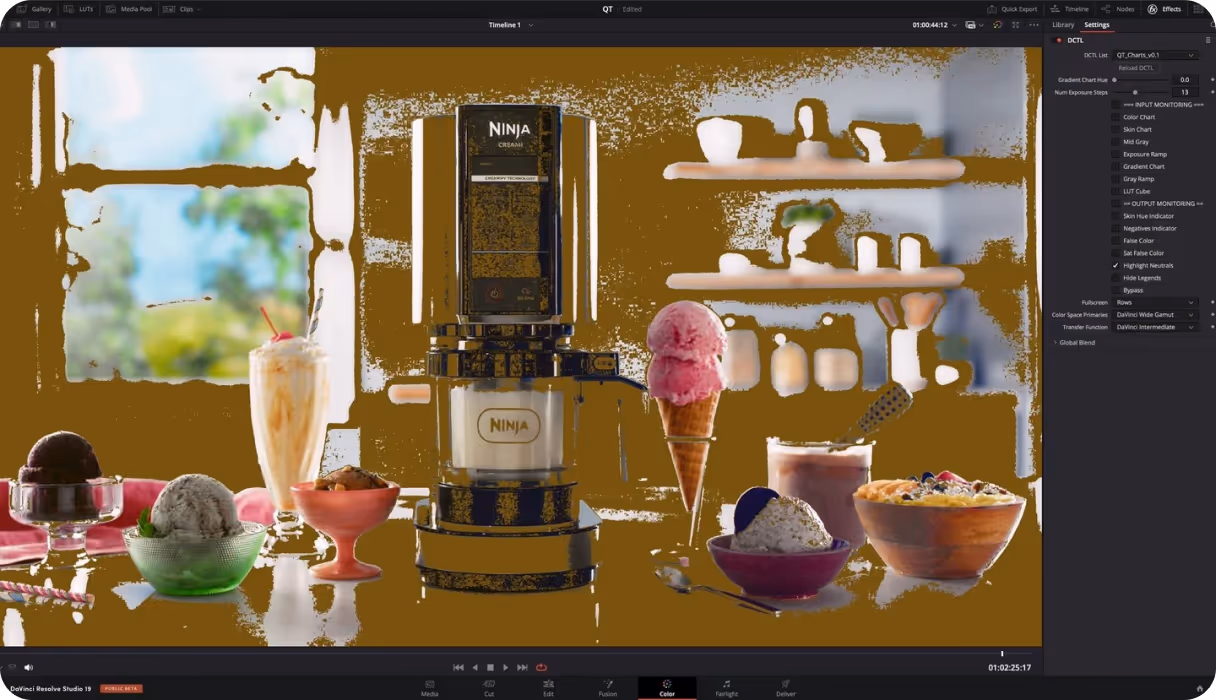
Task: Click the Gradient Chart Hue value field
Action: point(1185,79)
